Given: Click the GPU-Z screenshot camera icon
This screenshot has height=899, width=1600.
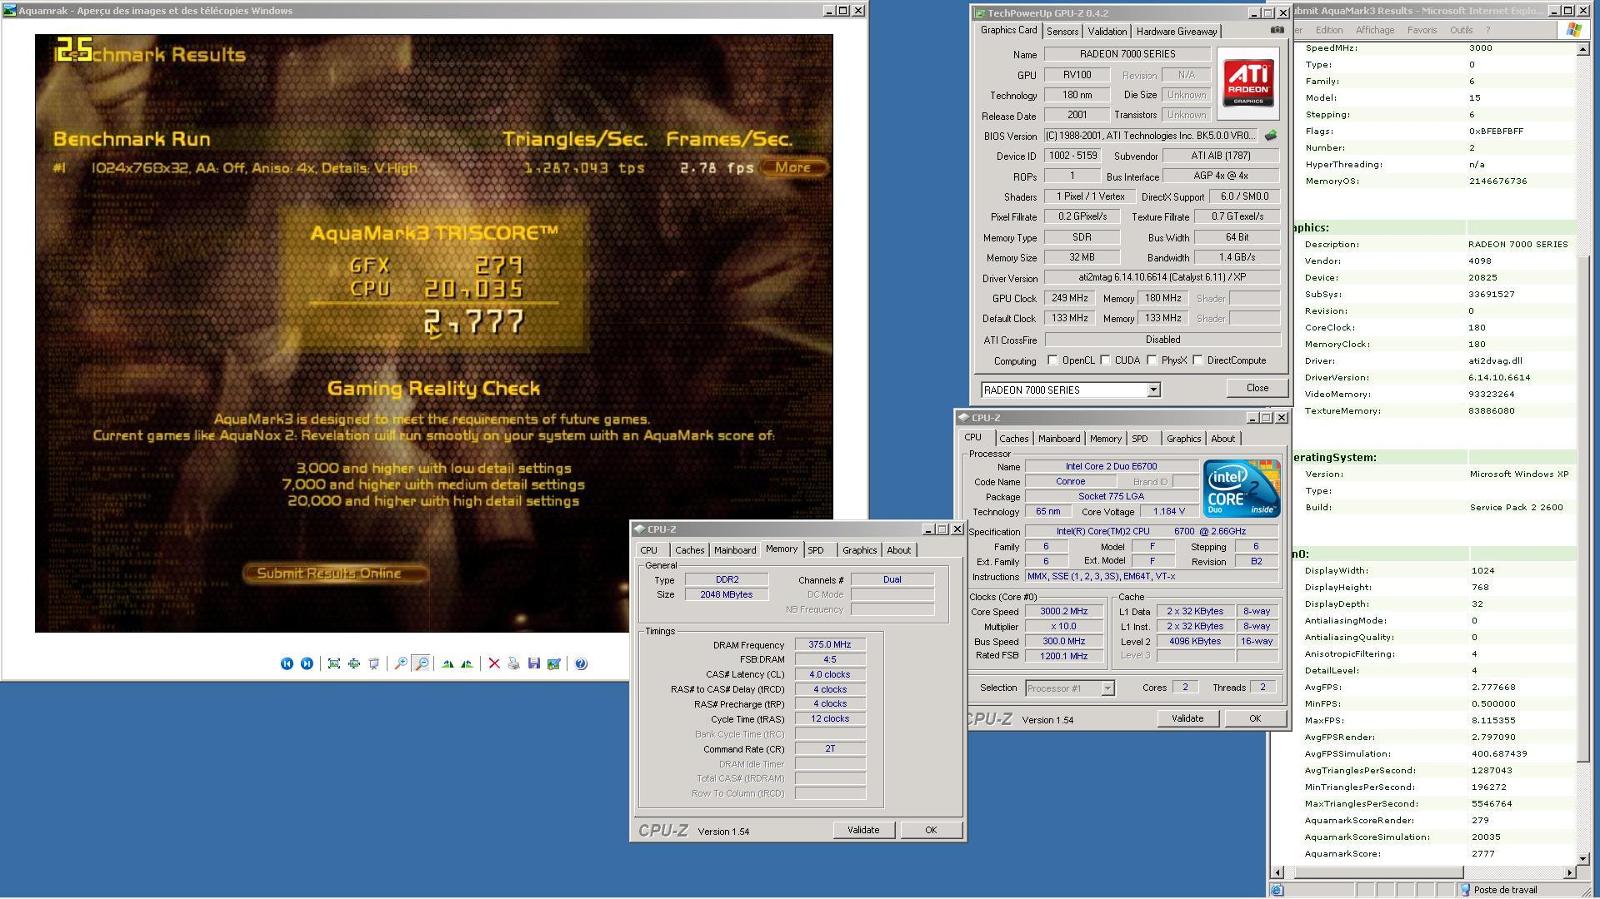Looking at the screenshot, I should 1277,30.
